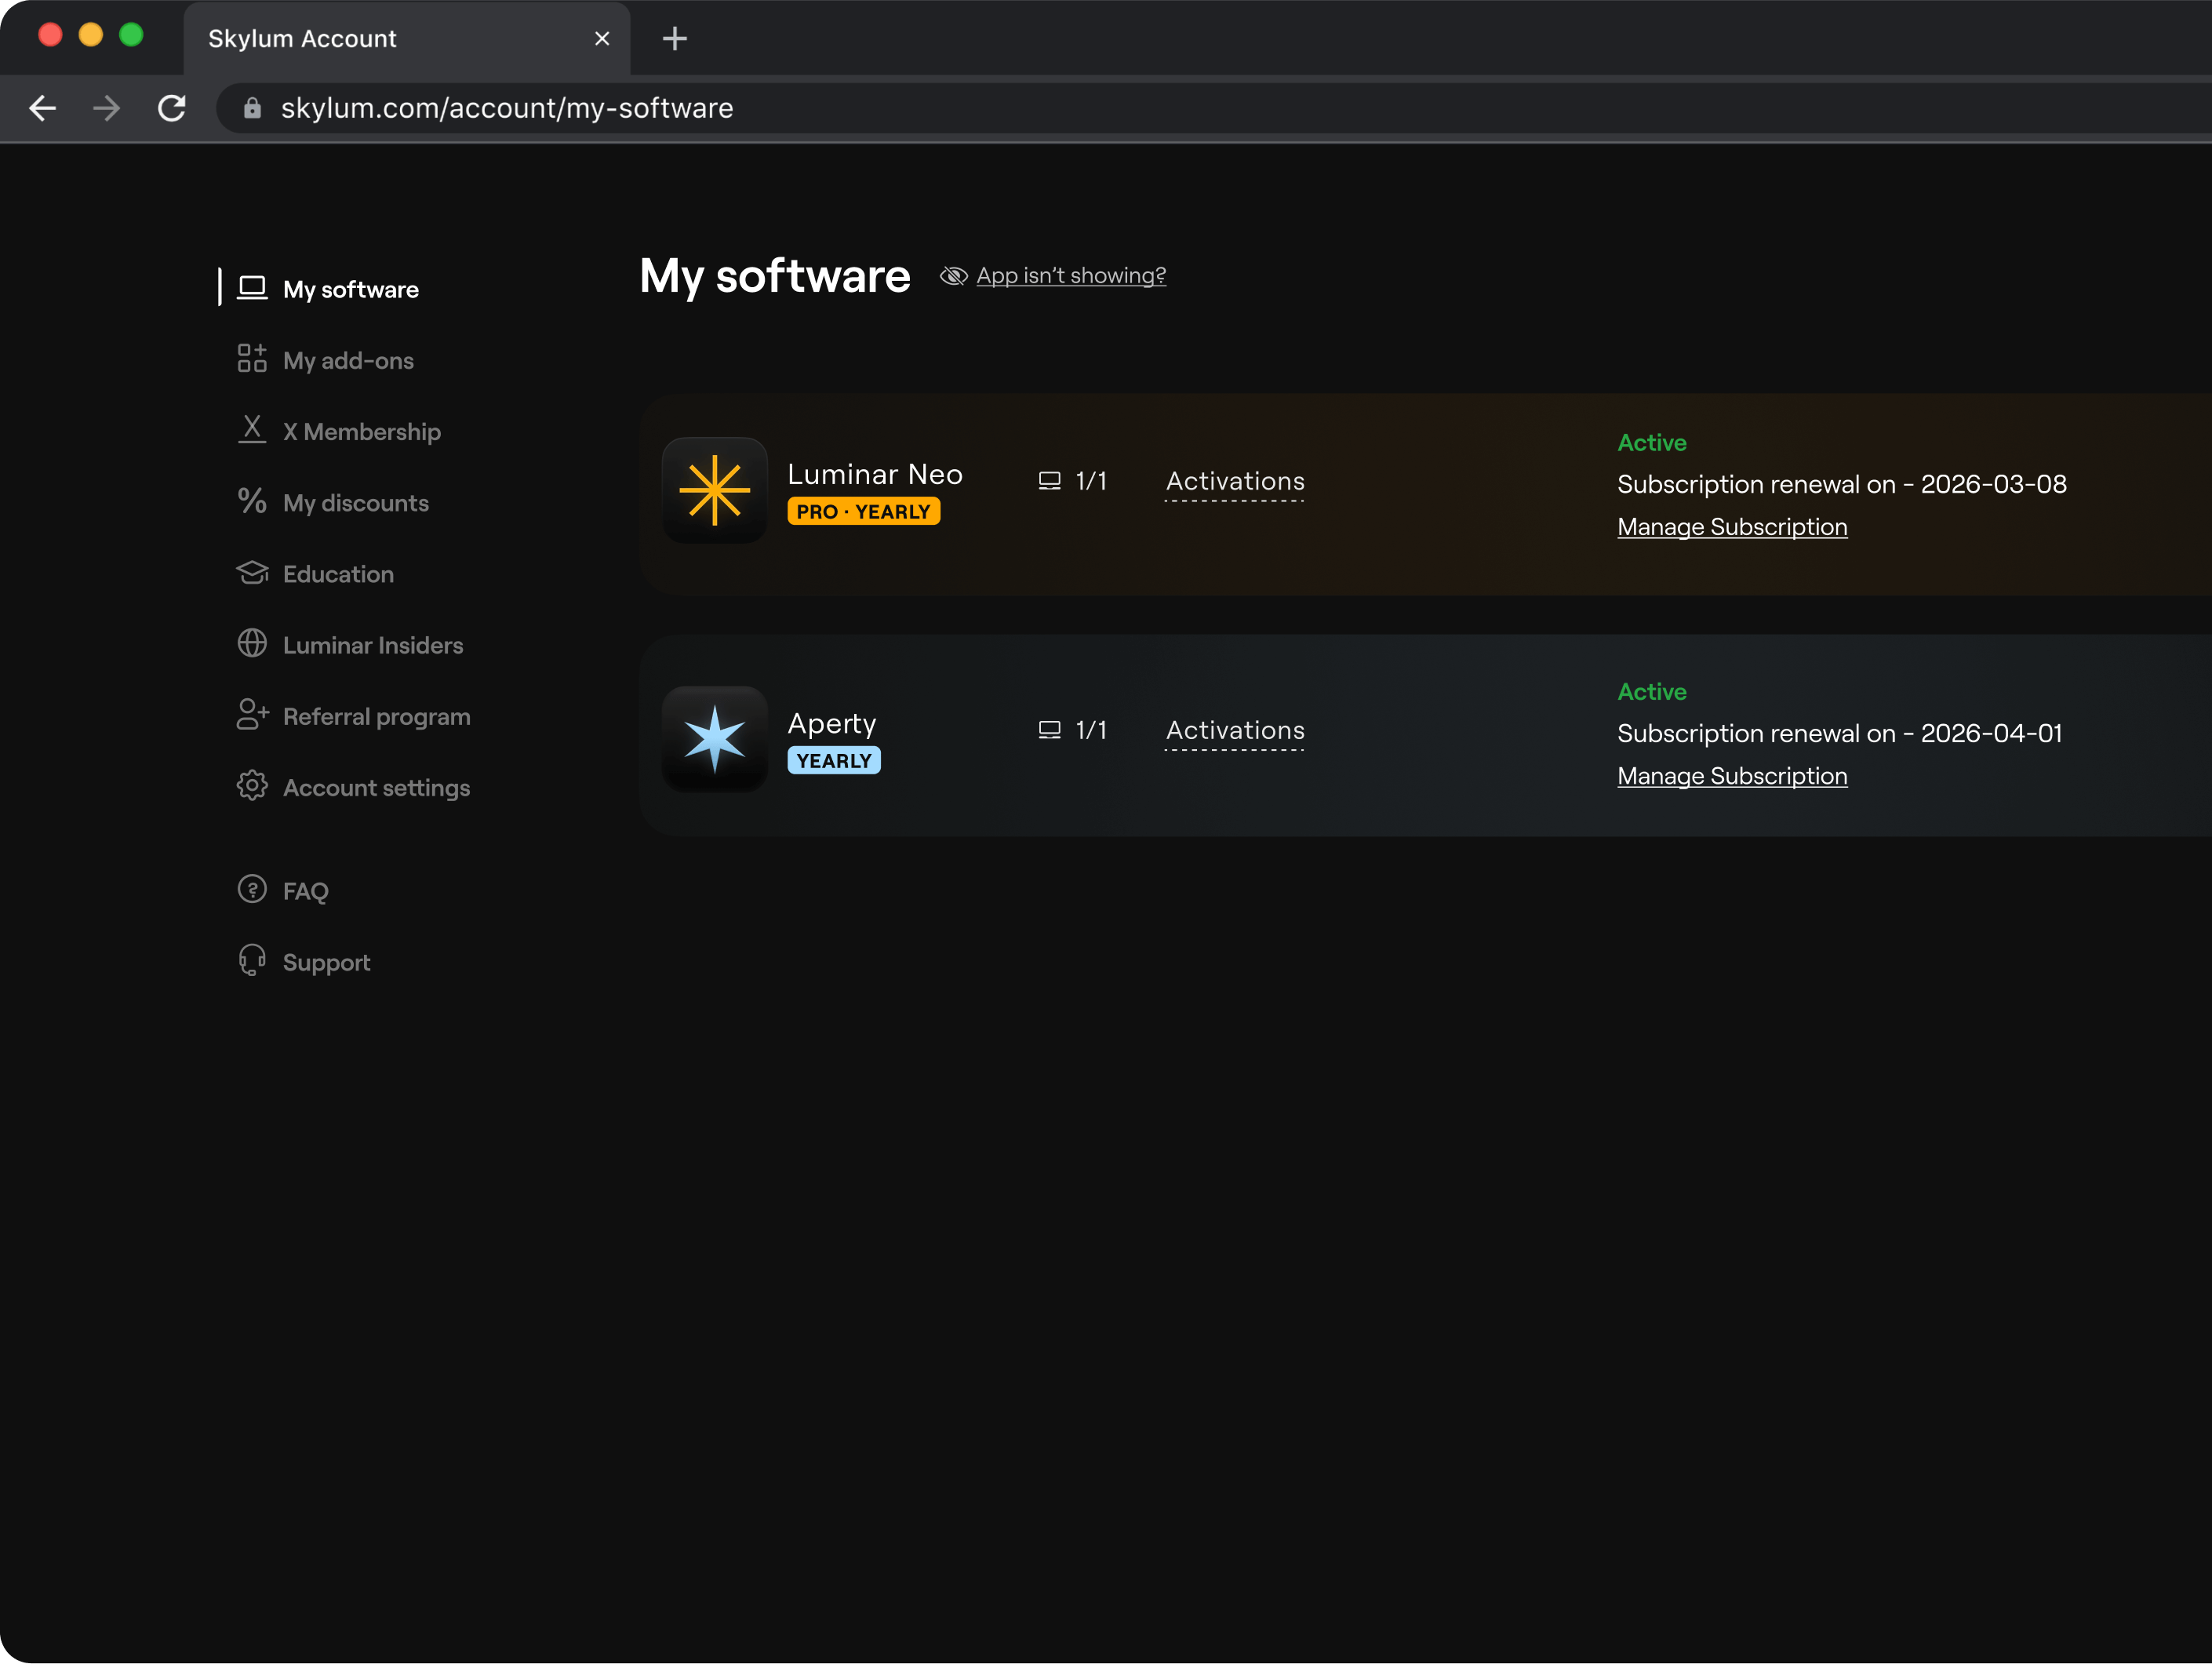Open Referral program link
The image size is (2212, 1664).
[376, 716]
